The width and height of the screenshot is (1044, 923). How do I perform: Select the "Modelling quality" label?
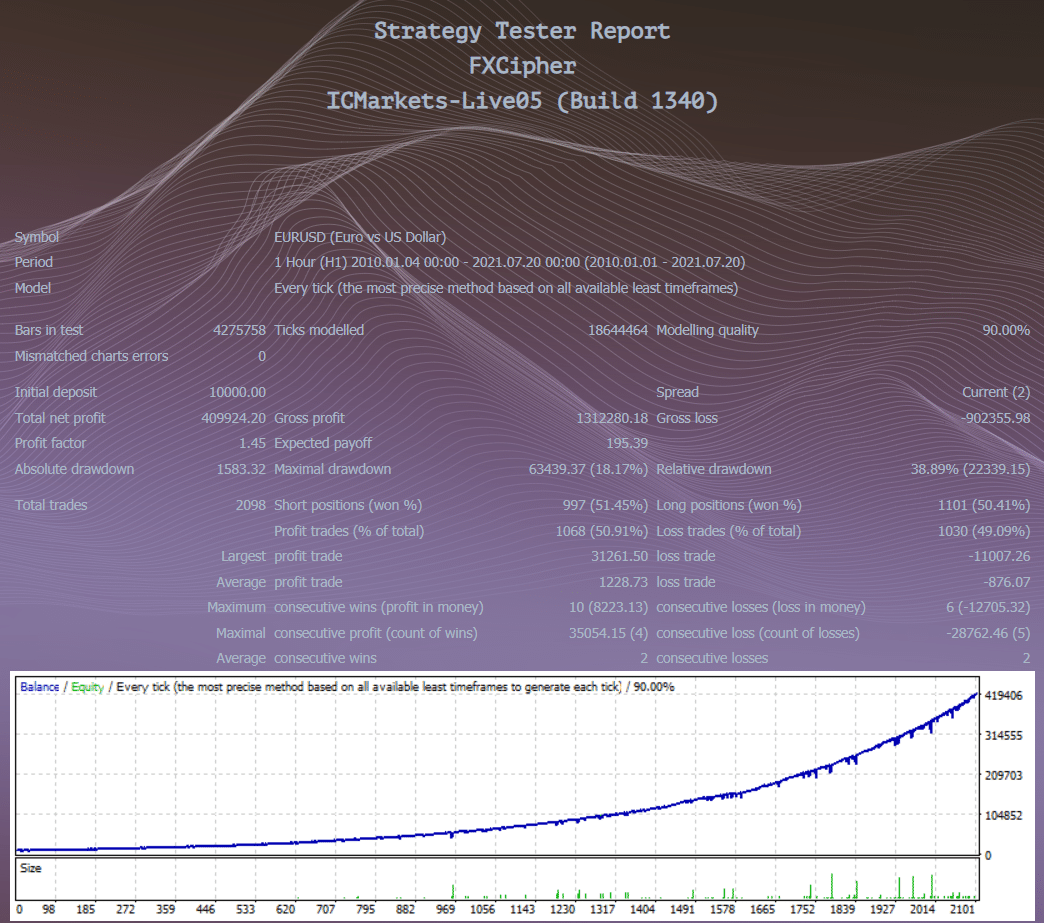pyautogui.click(x=707, y=330)
